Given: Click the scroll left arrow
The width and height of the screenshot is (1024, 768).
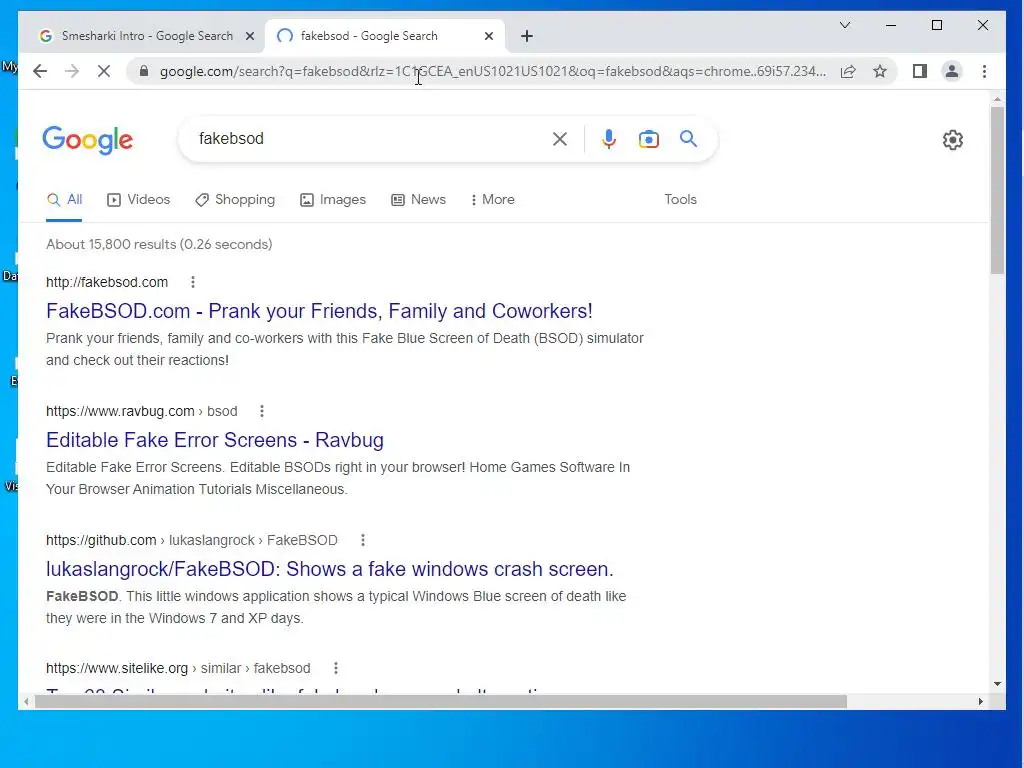Looking at the screenshot, I should click(x=26, y=701).
